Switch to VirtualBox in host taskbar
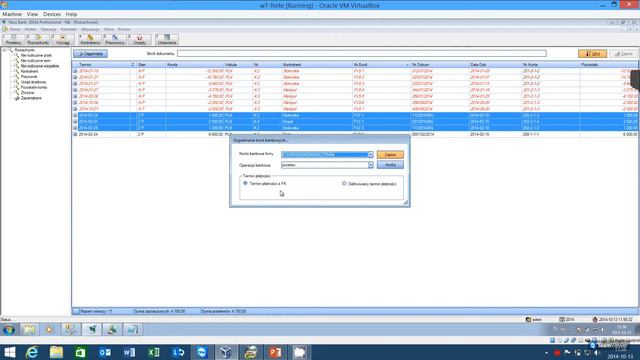The width and height of the screenshot is (640, 360). pos(226,352)
